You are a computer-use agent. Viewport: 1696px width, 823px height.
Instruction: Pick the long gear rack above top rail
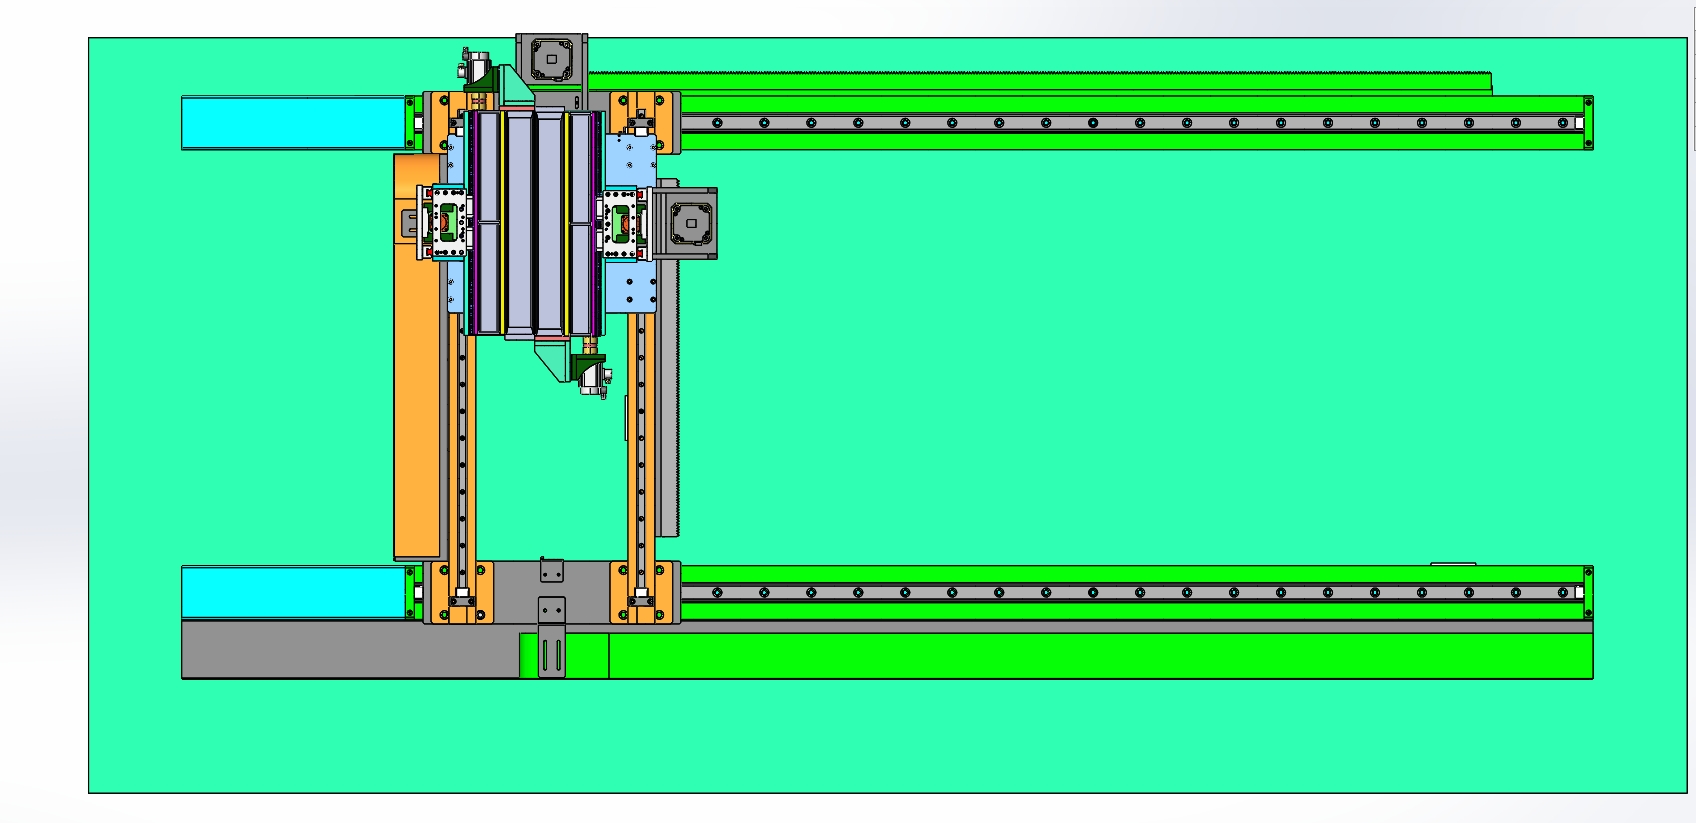(x=1040, y=83)
